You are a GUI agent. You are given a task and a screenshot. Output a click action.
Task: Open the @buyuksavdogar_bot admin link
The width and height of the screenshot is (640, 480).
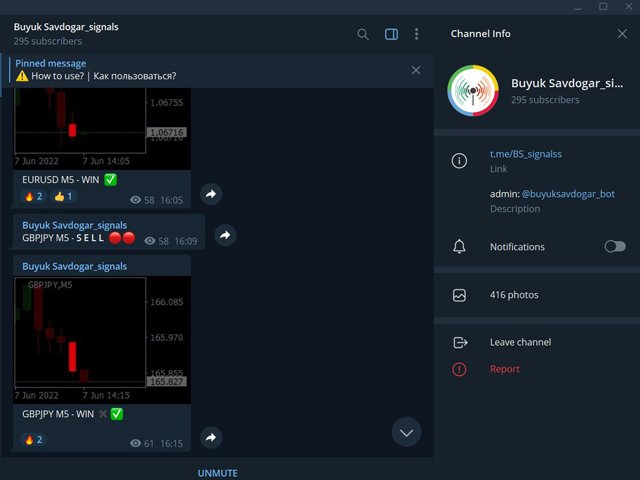(568, 194)
